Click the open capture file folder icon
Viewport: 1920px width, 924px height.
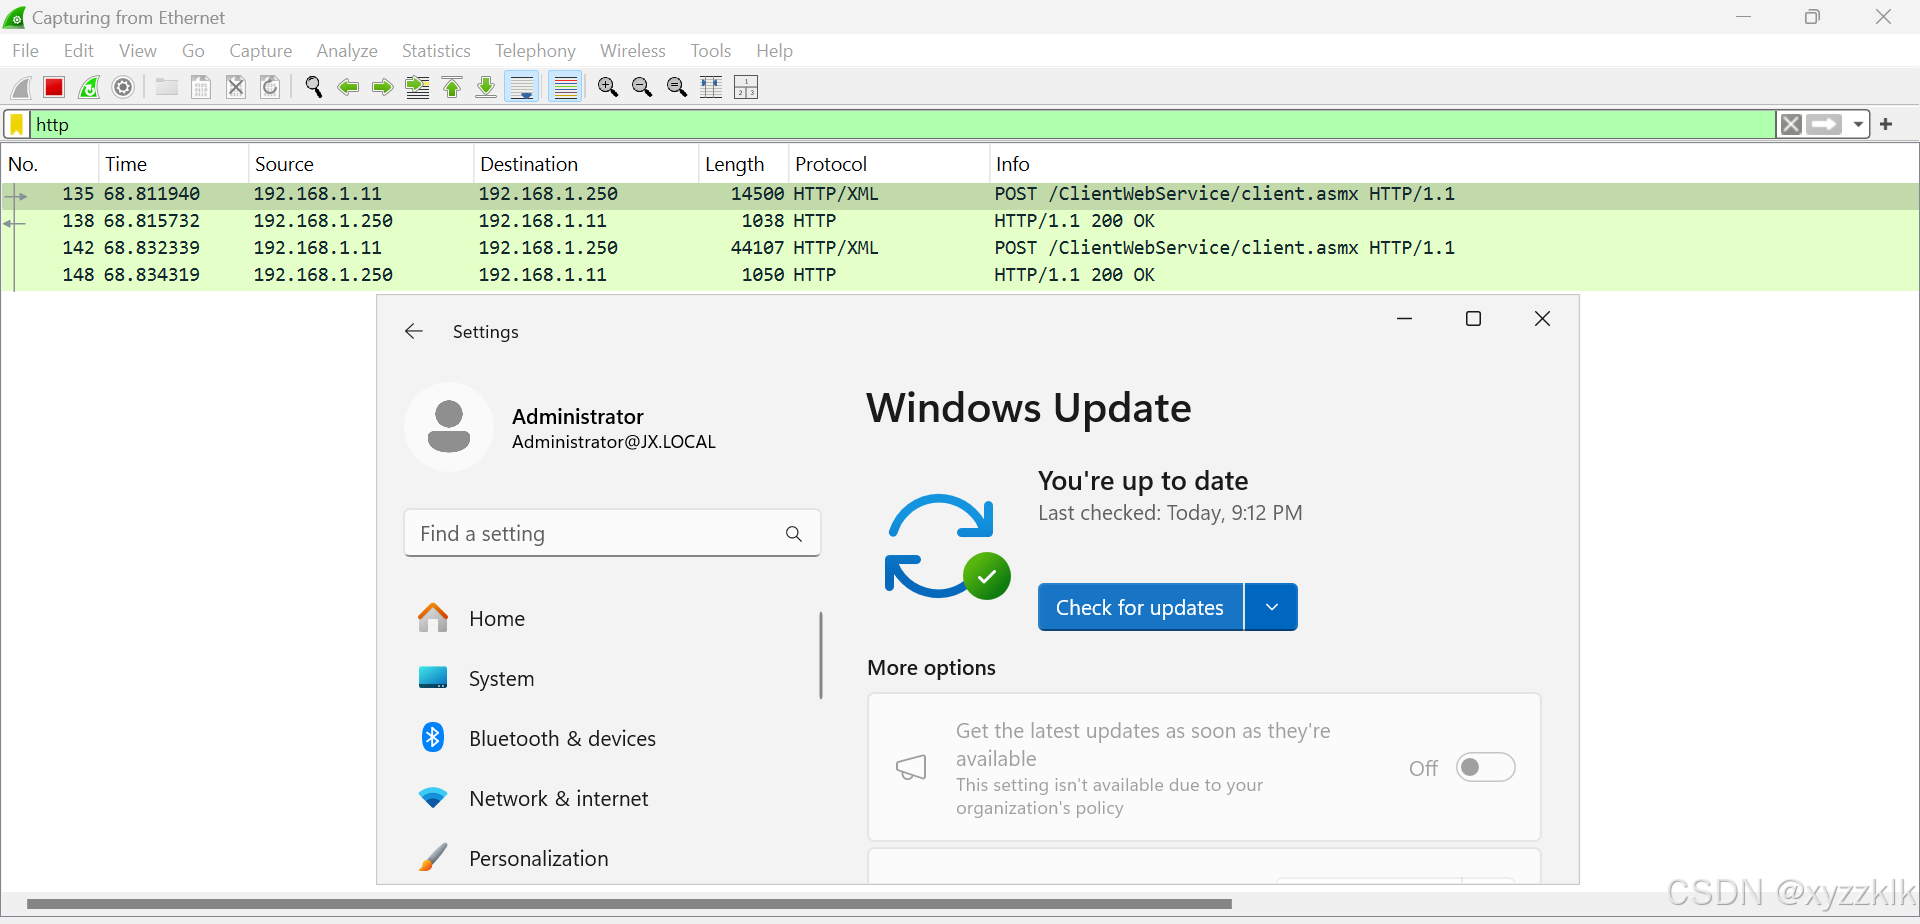(x=167, y=88)
